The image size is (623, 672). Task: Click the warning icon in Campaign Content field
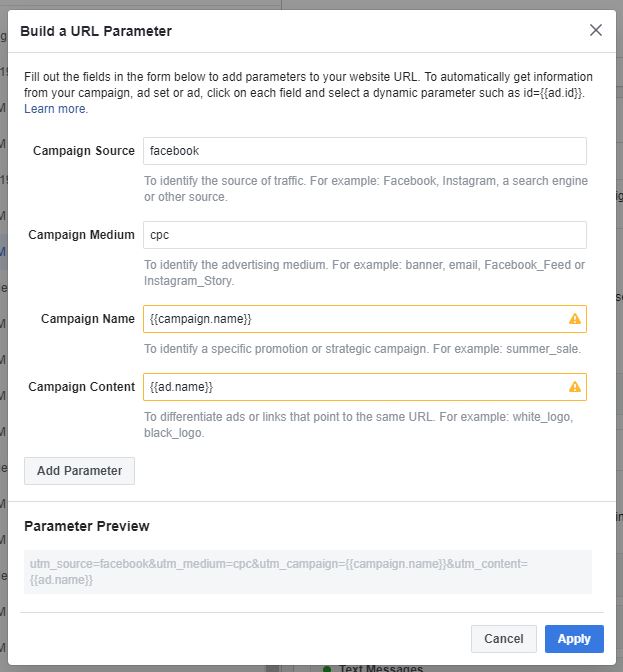(x=575, y=387)
